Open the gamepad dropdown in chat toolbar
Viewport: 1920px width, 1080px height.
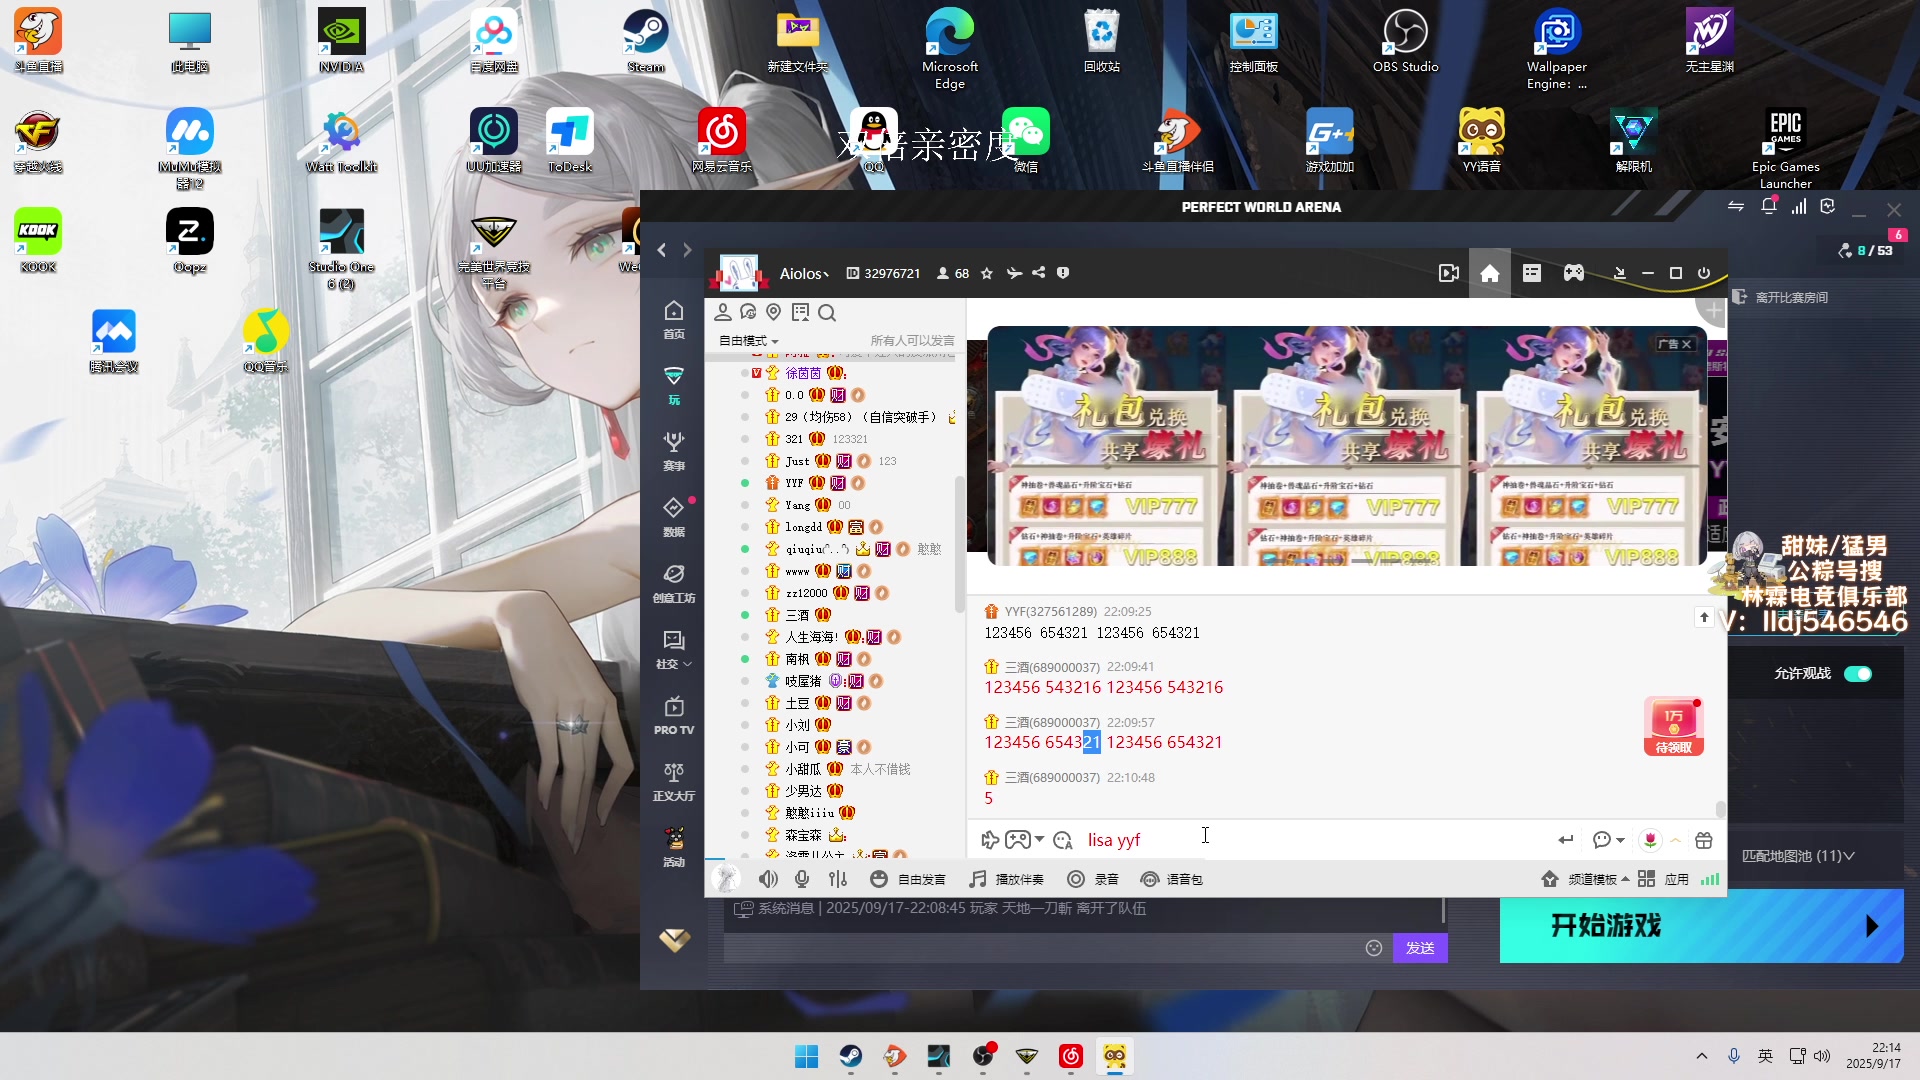pos(1040,840)
